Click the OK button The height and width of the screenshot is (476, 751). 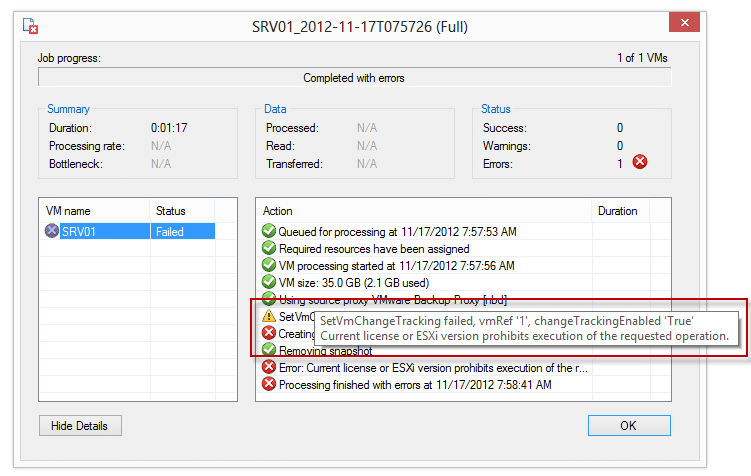coord(628,426)
